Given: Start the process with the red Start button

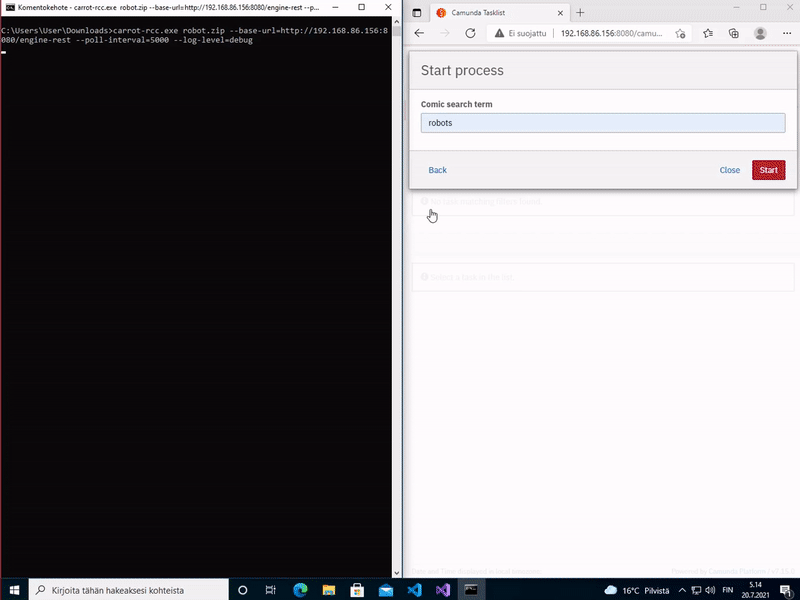Looking at the screenshot, I should (768, 170).
